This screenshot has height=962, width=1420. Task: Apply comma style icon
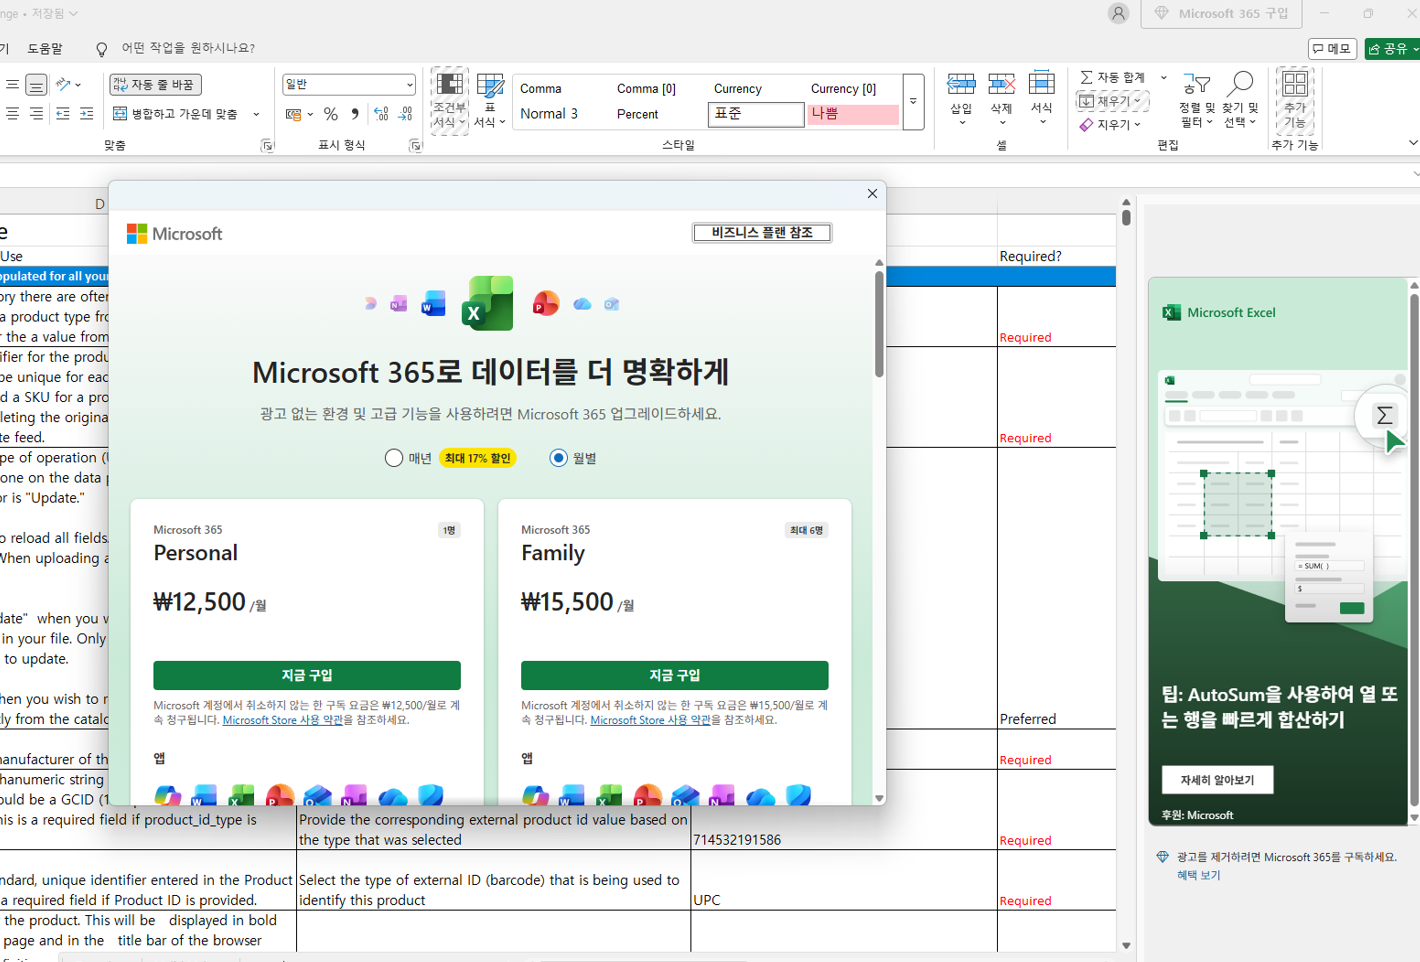355,115
